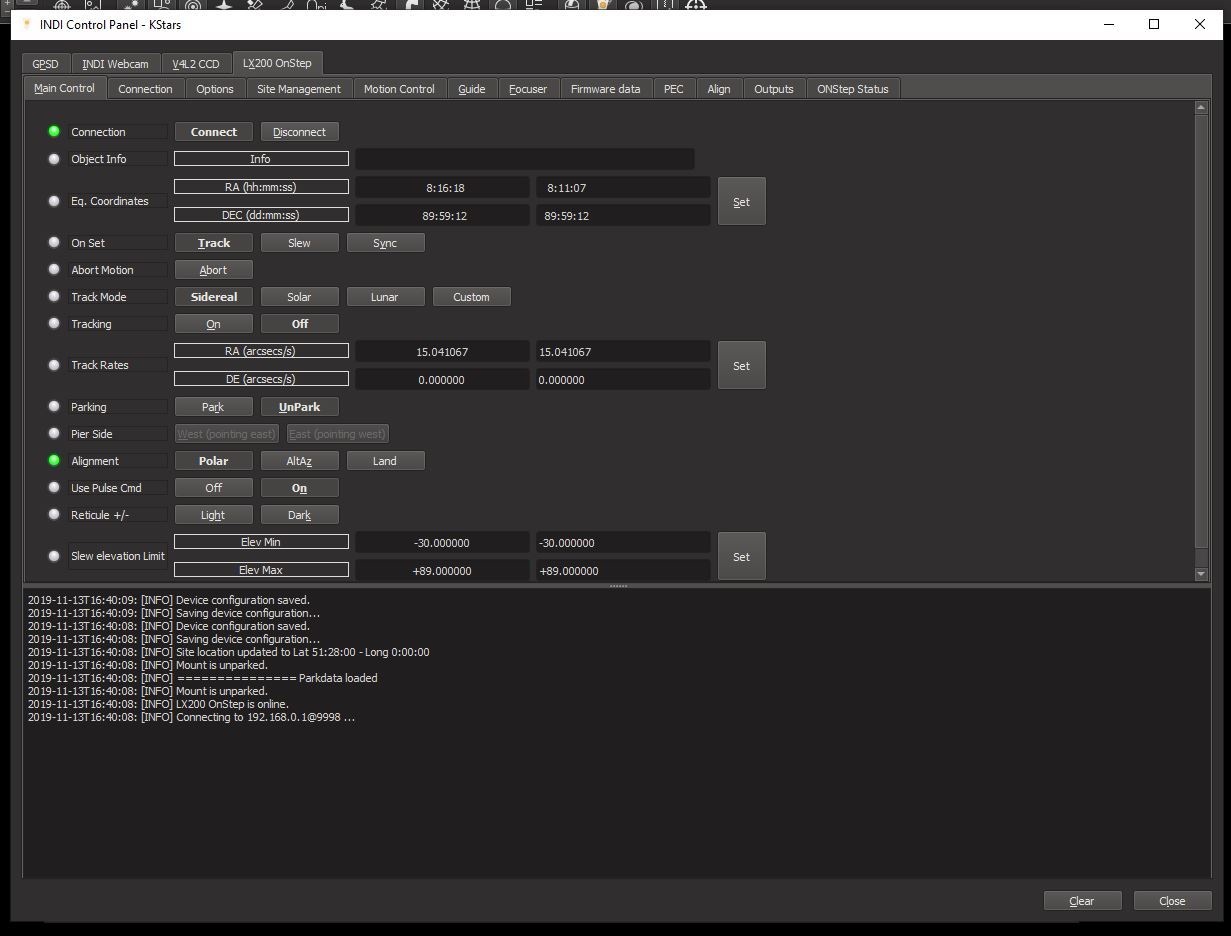This screenshot has width=1231, height=936.
Task: Switch to the Options tab
Action: click(x=215, y=89)
